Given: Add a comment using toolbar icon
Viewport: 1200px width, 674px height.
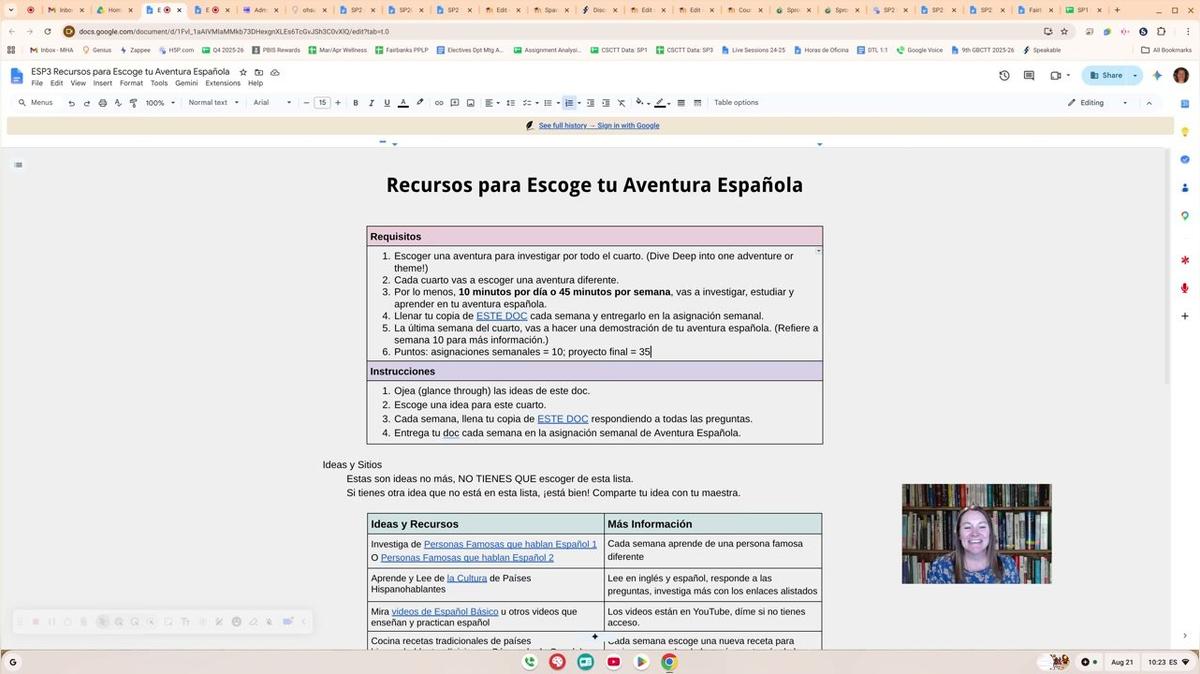Looking at the screenshot, I should click(455, 103).
